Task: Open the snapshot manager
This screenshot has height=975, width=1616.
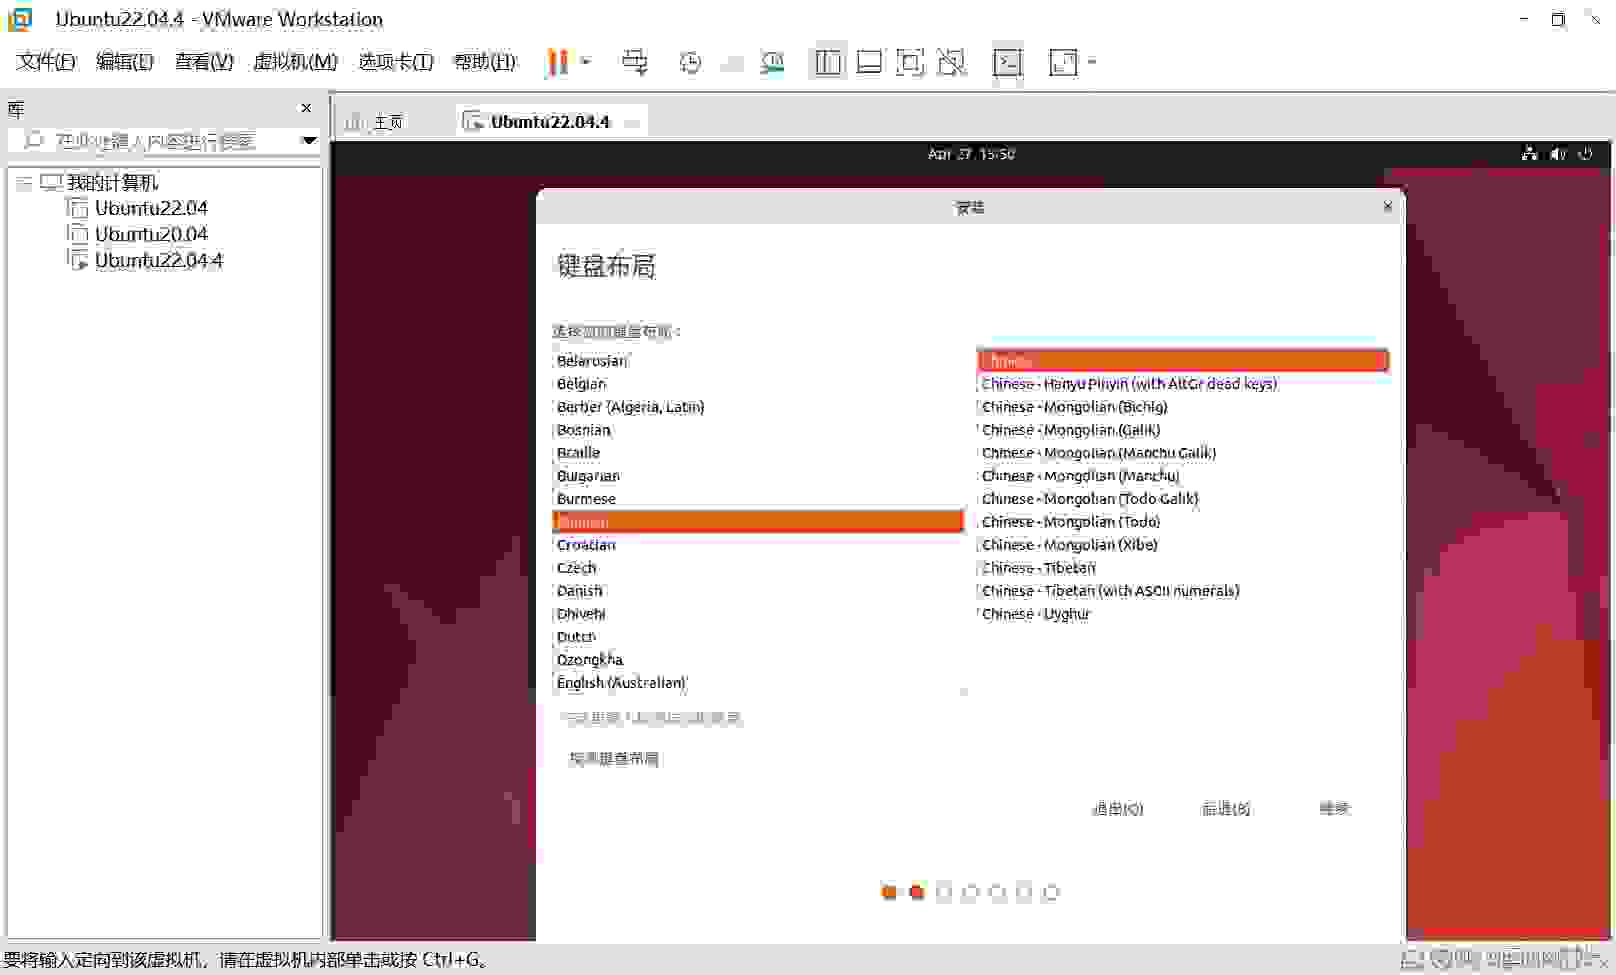Action: [772, 62]
